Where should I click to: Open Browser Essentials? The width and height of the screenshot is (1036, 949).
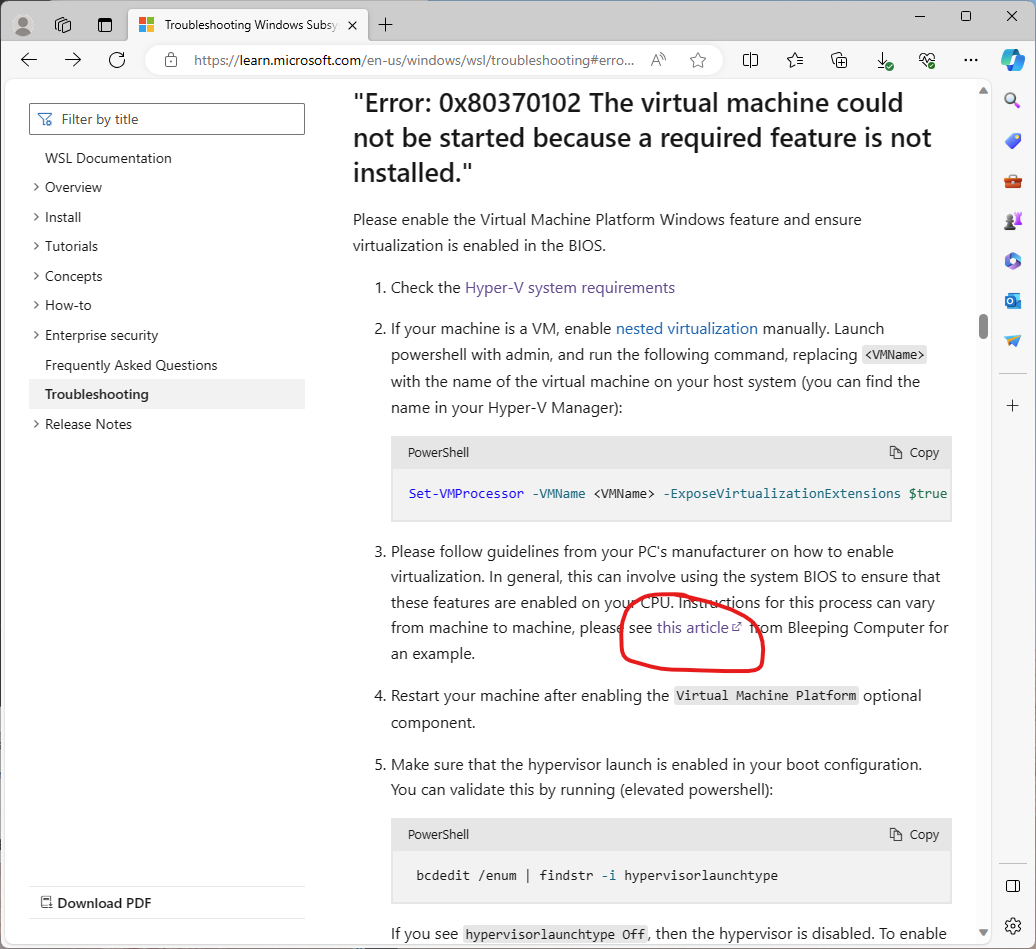point(927,60)
